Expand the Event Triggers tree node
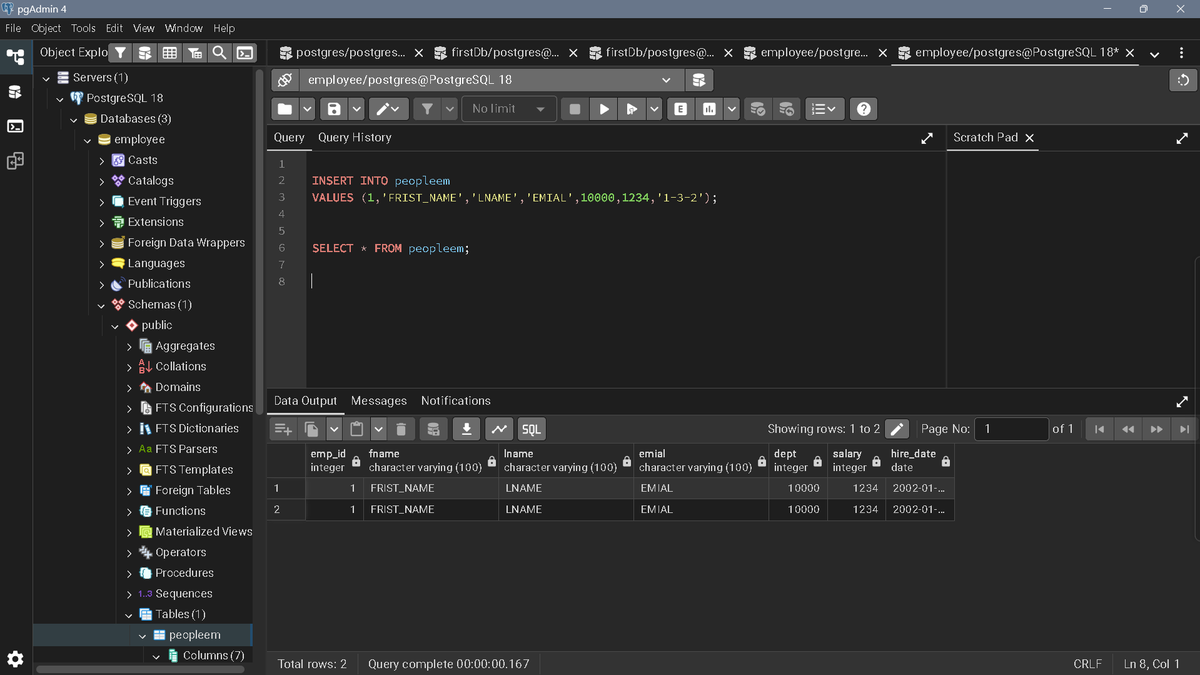 pos(102,201)
